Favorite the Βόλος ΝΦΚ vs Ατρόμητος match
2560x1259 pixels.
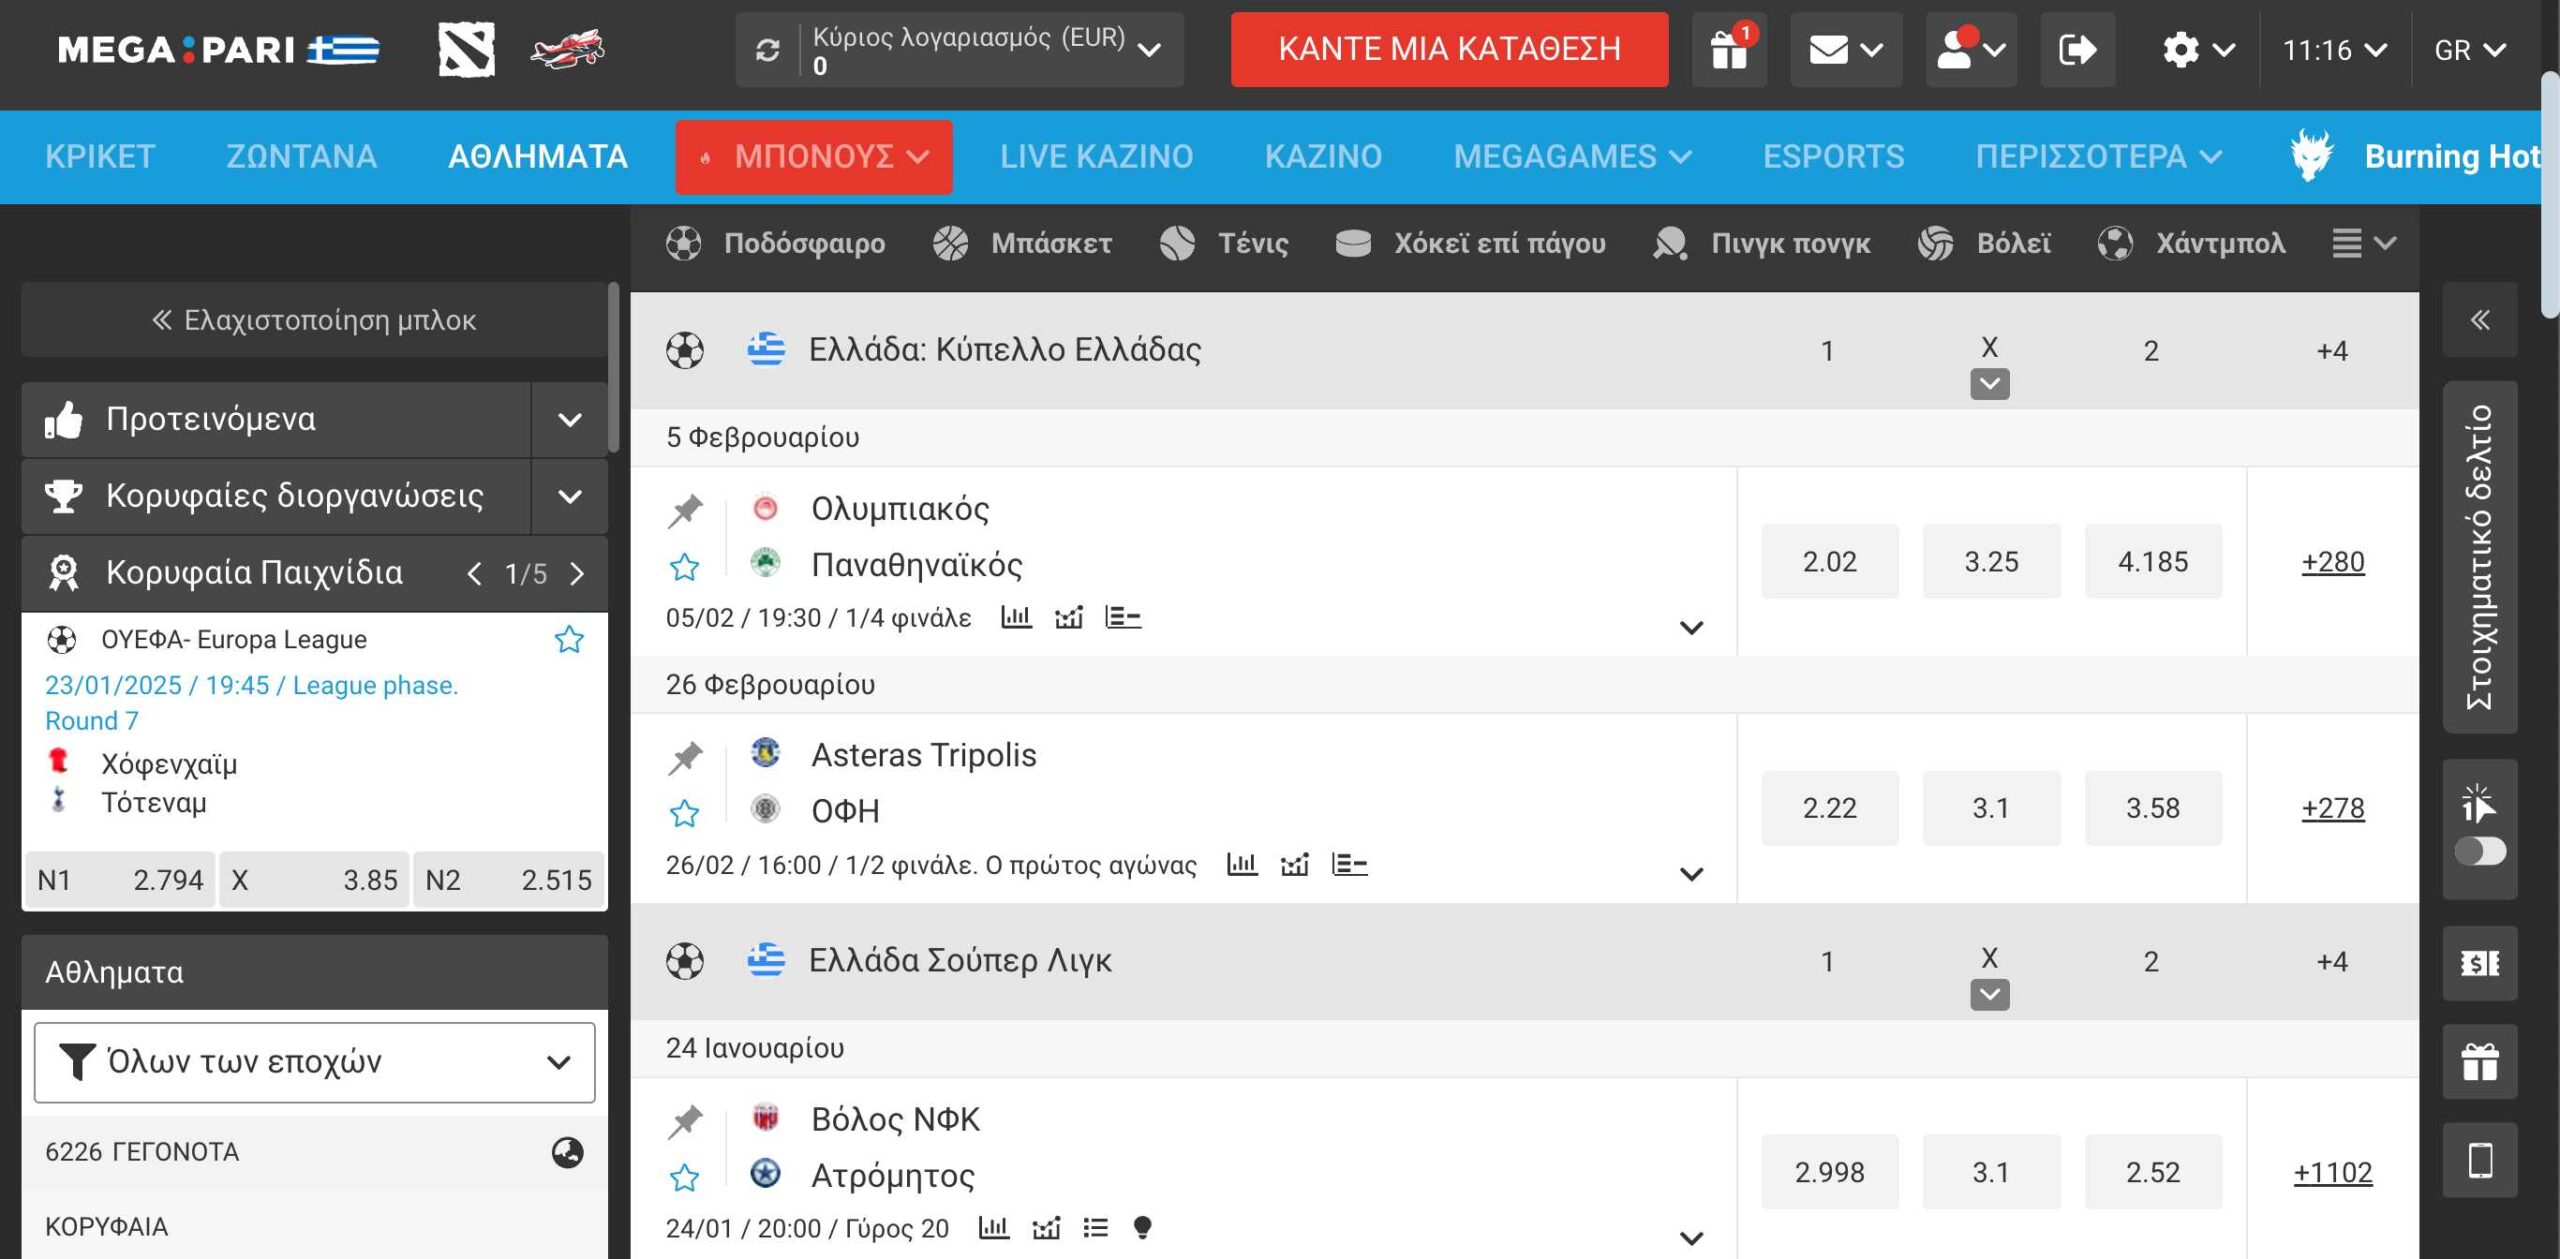tap(685, 1178)
